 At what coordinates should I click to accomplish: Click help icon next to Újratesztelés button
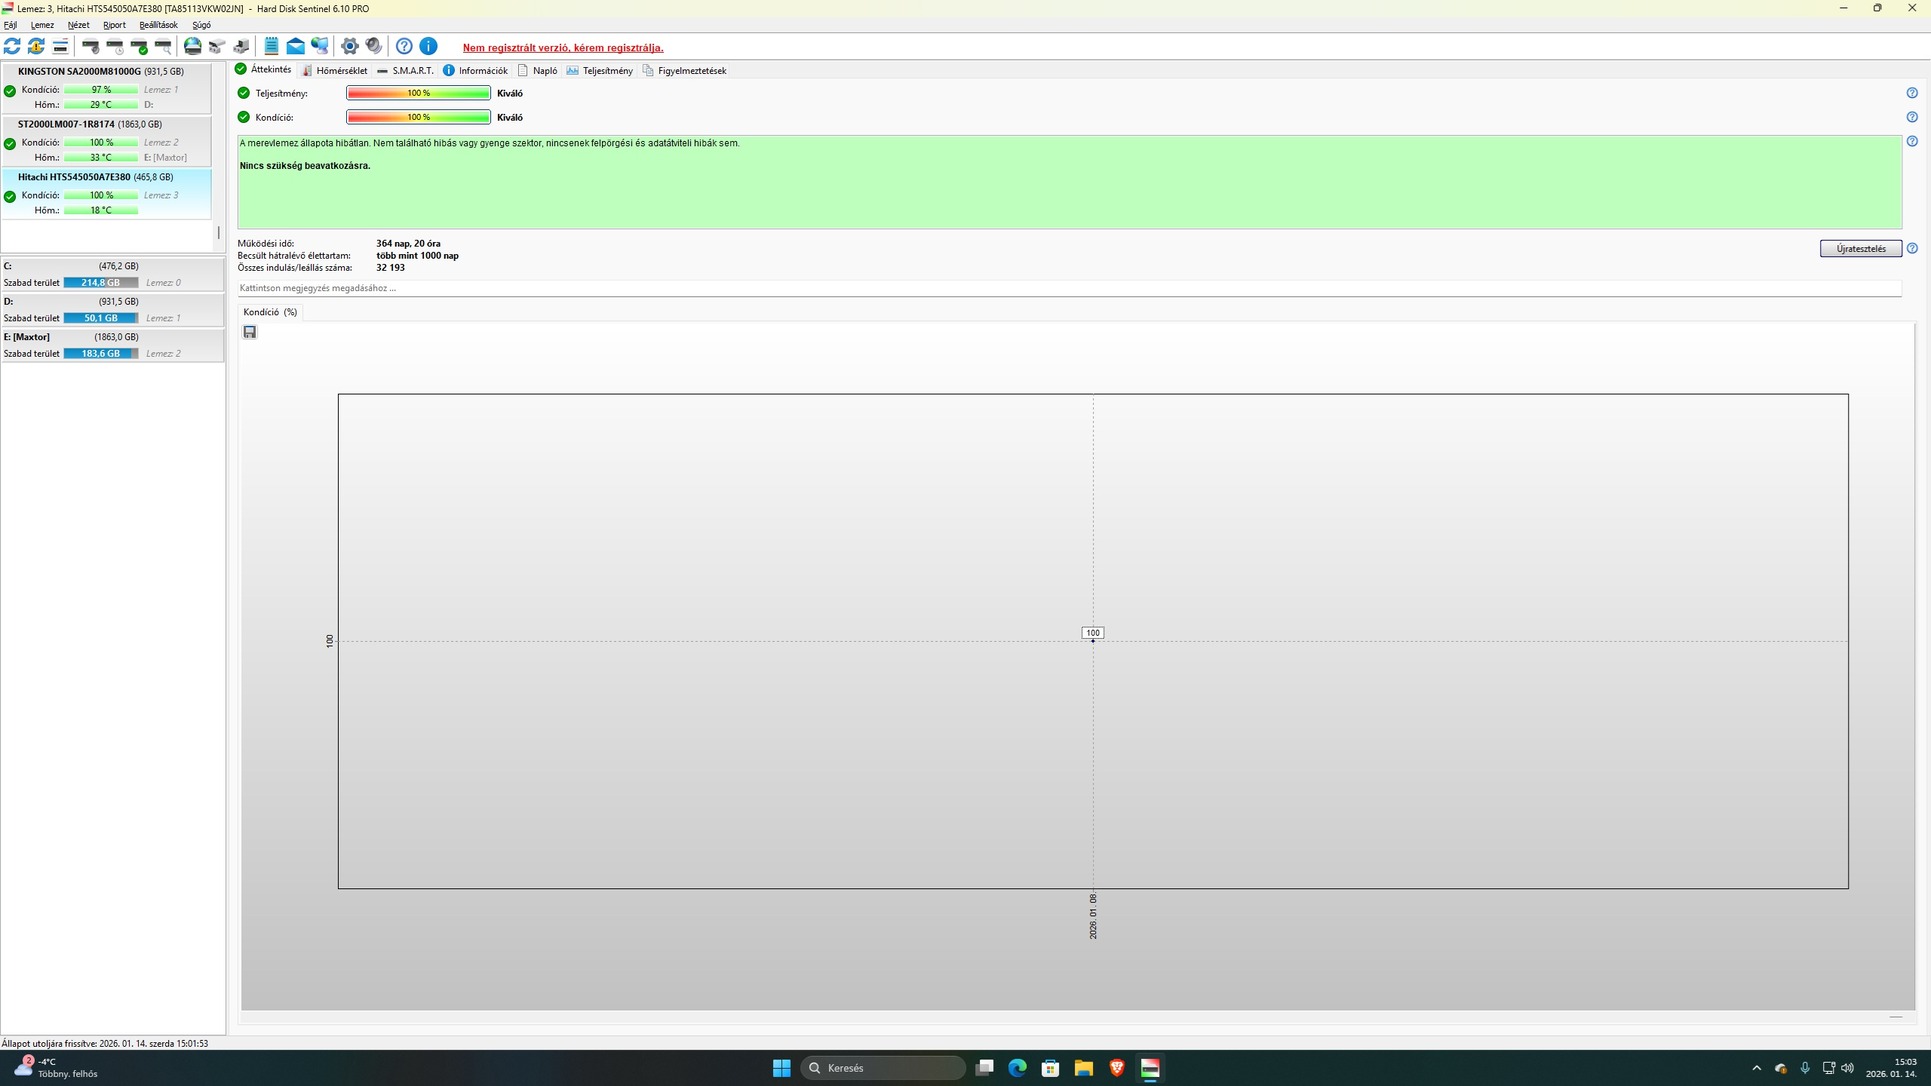pos(1911,248)
